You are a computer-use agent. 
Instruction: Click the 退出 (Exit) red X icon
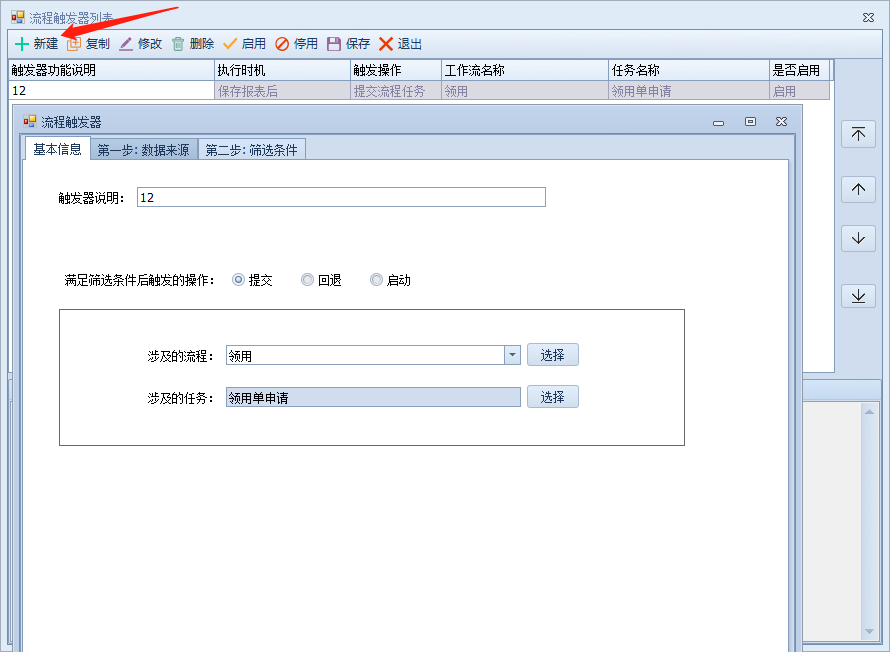(x=386, y=44)
